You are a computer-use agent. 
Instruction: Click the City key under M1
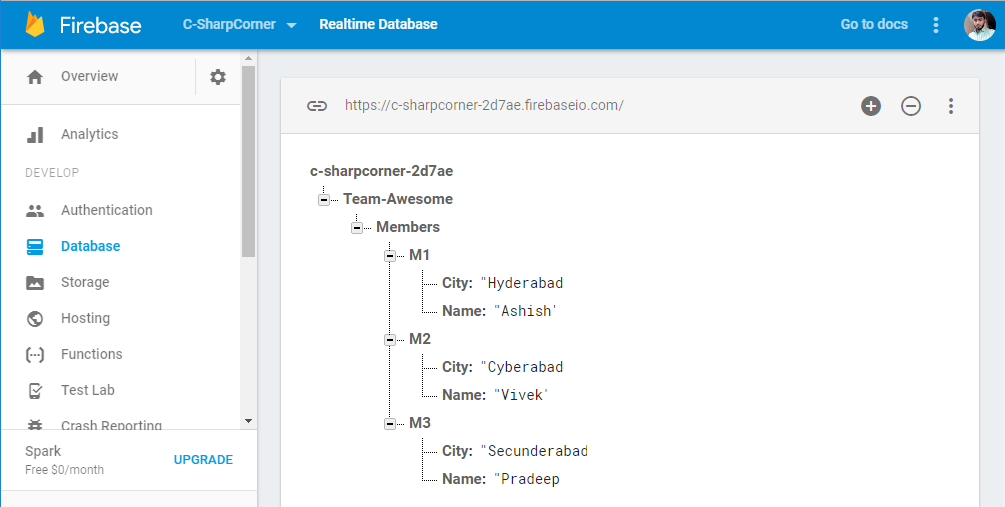(x=457, y=283)
